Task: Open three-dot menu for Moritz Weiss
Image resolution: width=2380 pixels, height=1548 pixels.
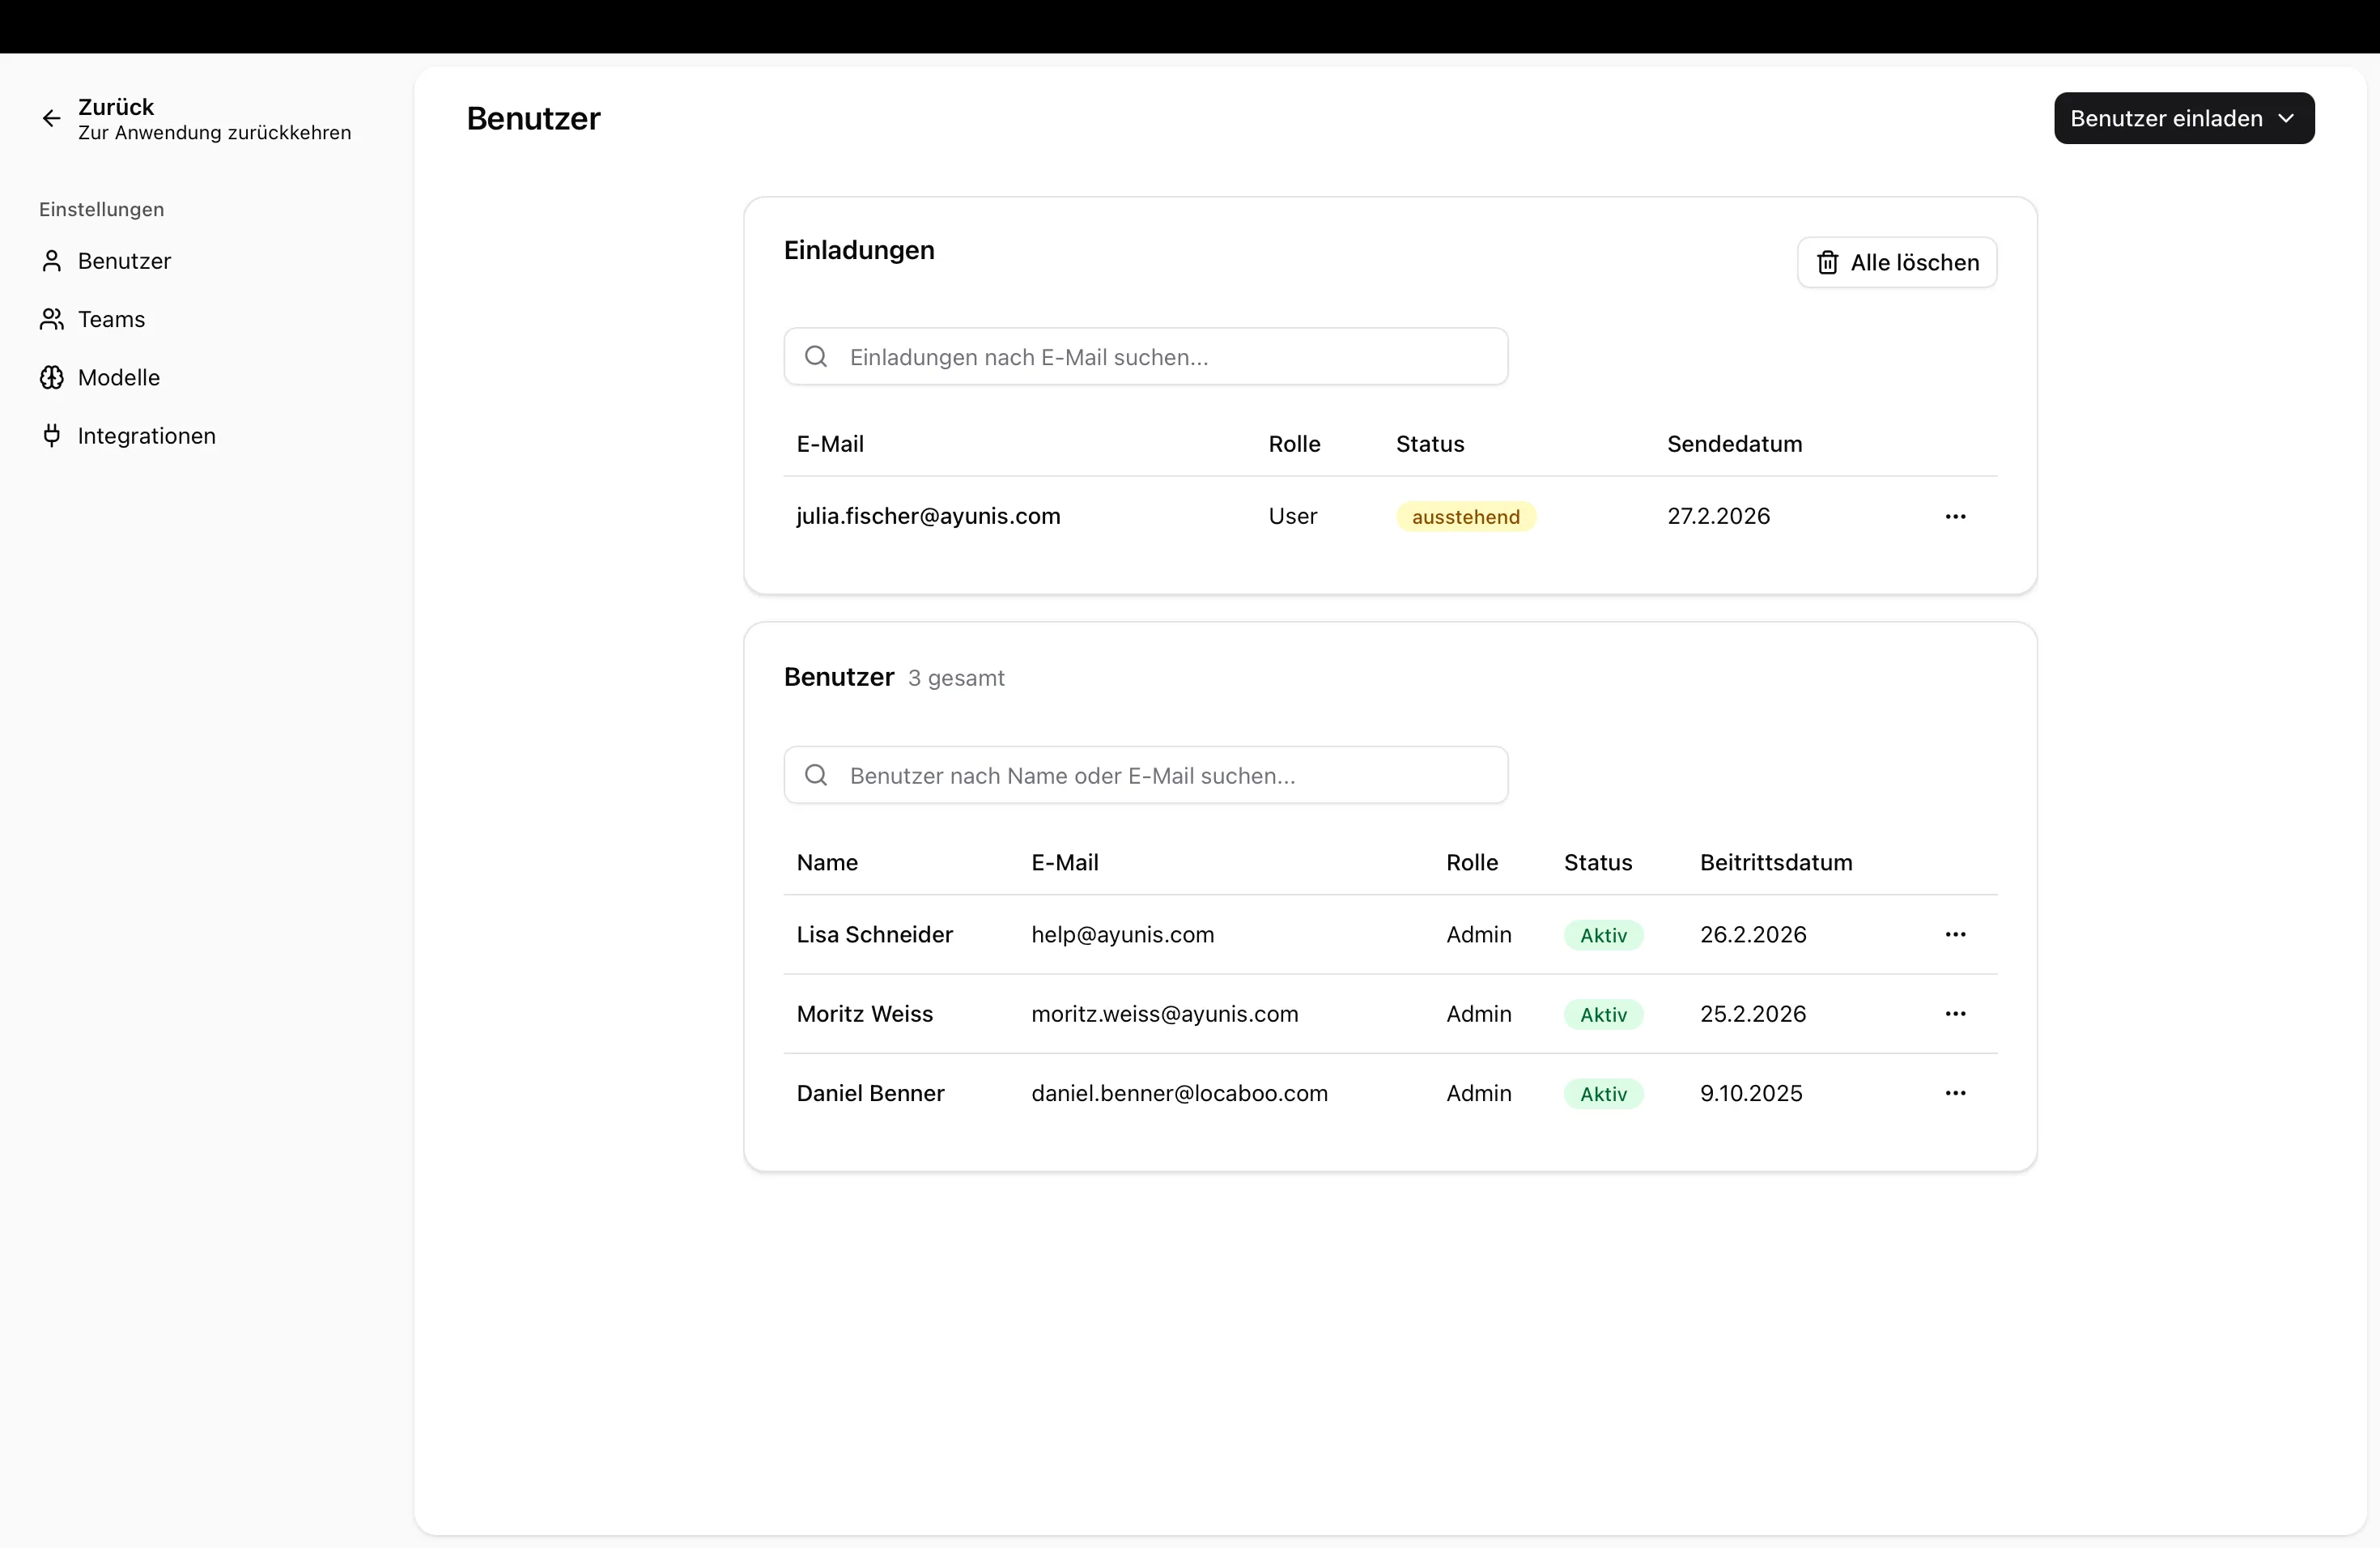Action: point(1955,1014)
